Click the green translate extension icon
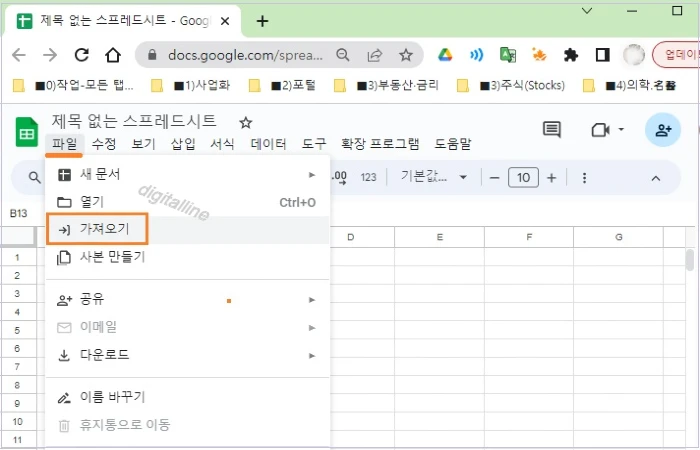The image size is (700, 450). [508, 55]
